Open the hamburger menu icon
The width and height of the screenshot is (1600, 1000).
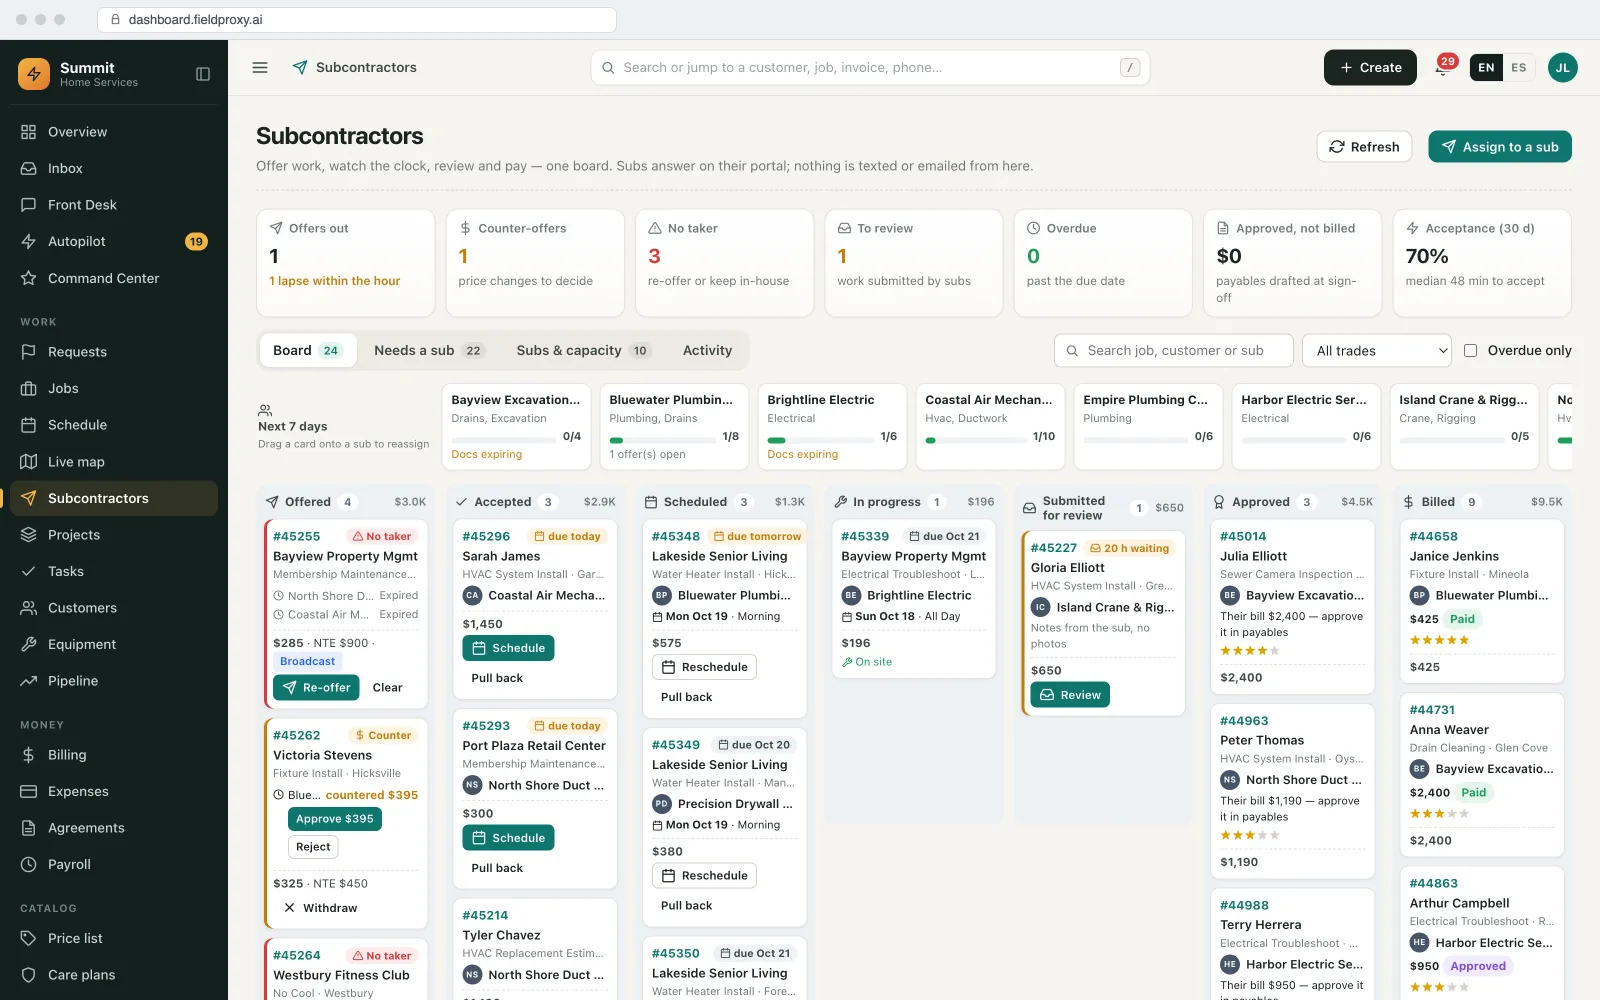click(x=260, y=68)
